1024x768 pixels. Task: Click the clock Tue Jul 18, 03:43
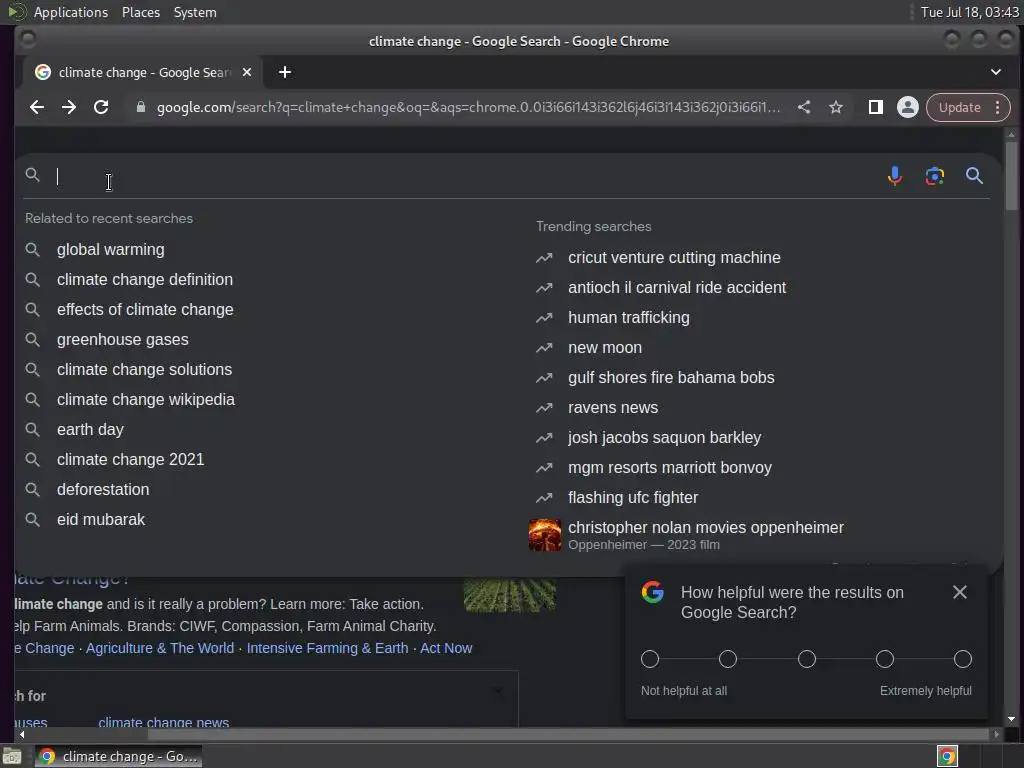(969, 12)
